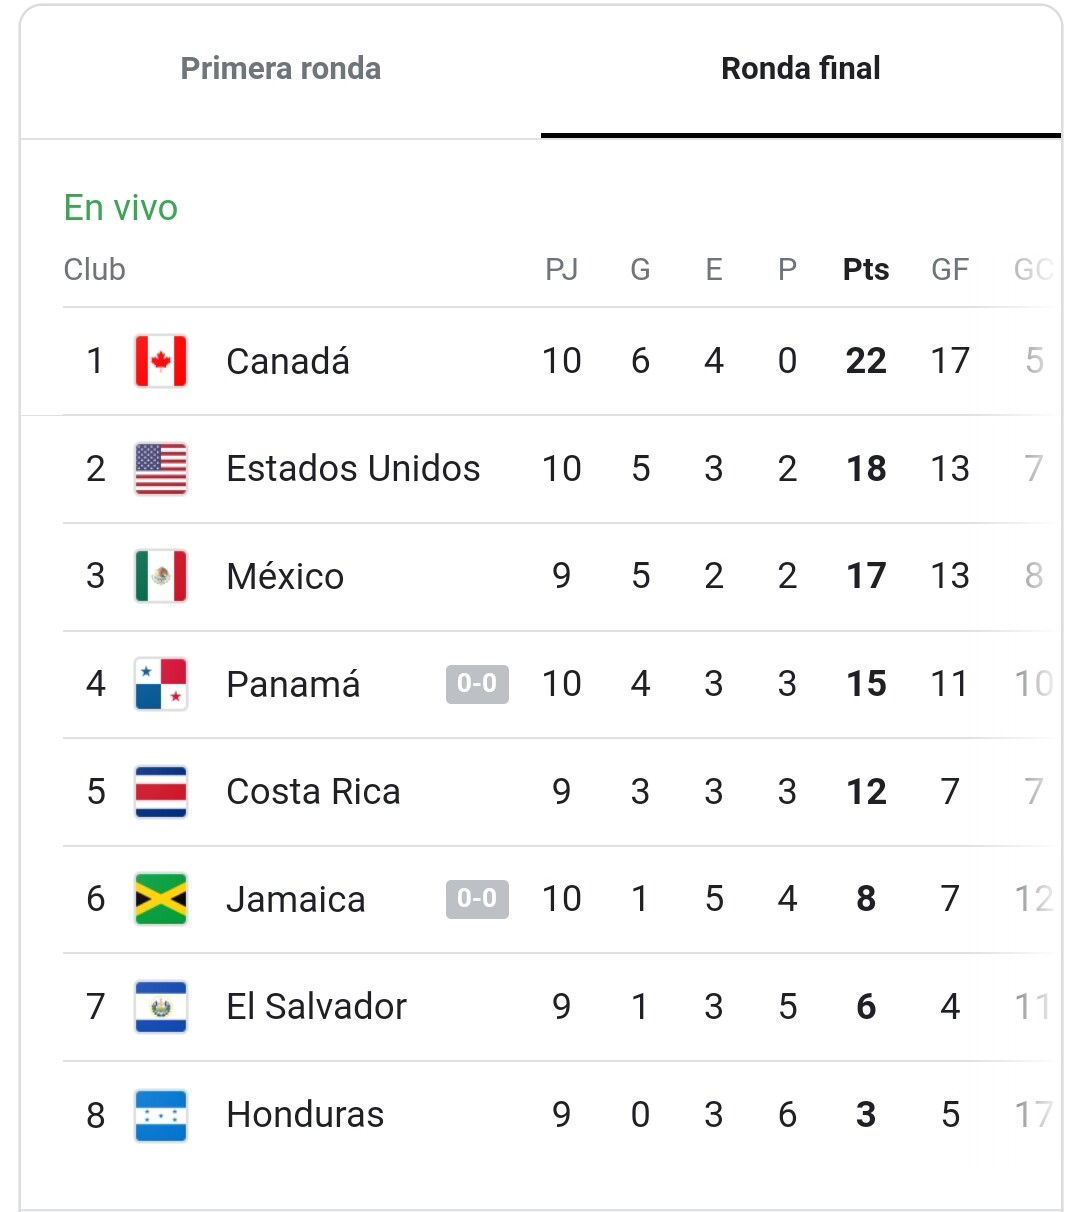
Task: Click the GF column header
Action: 950,269
